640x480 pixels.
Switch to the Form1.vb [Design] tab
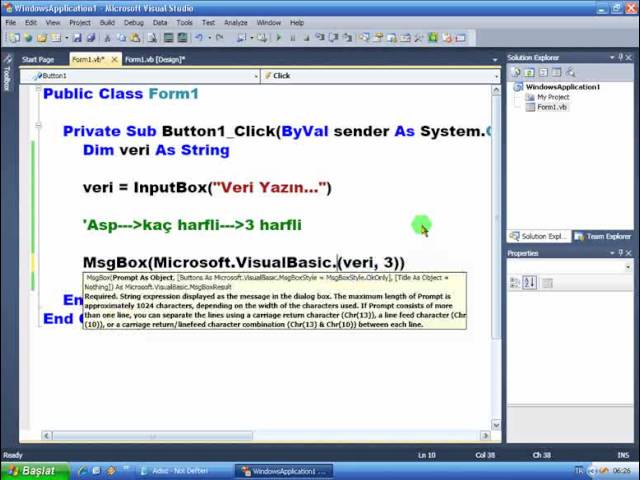coord(155,60)
